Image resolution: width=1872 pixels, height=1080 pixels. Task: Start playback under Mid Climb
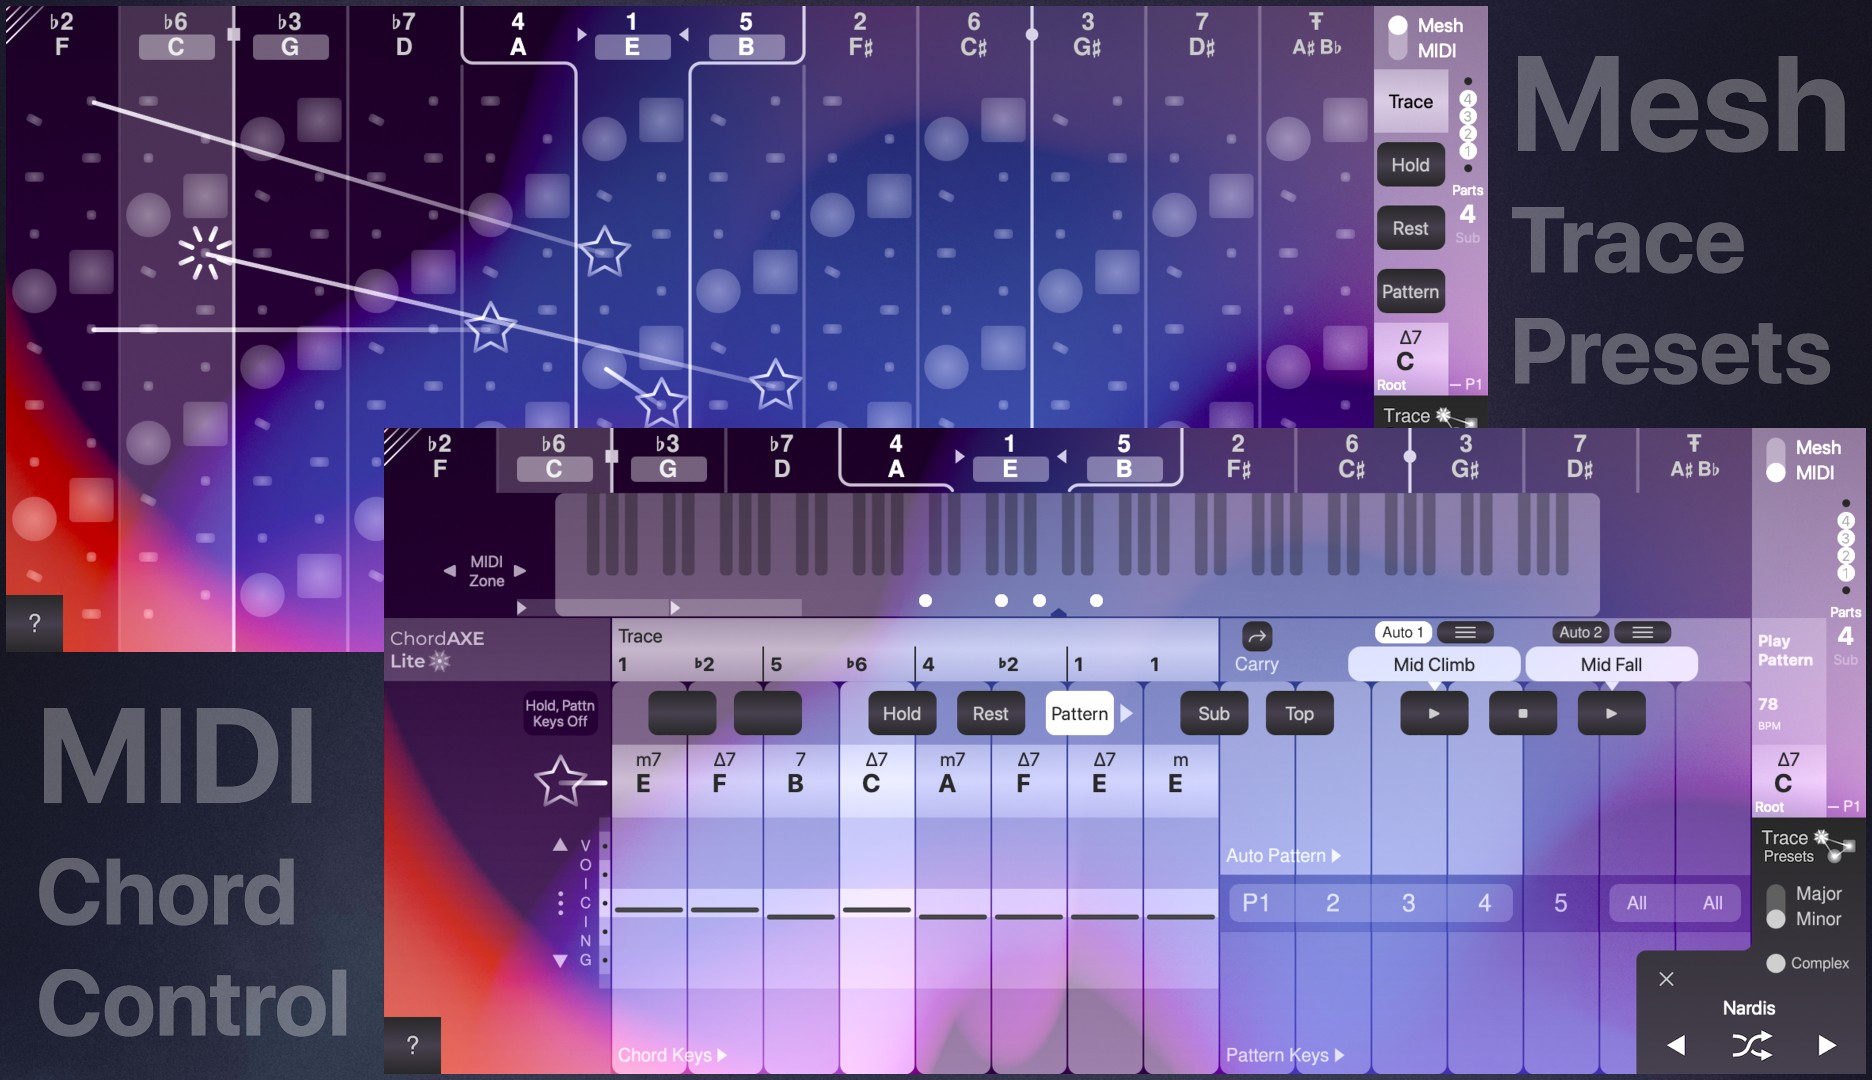(x=1434, y=713)
